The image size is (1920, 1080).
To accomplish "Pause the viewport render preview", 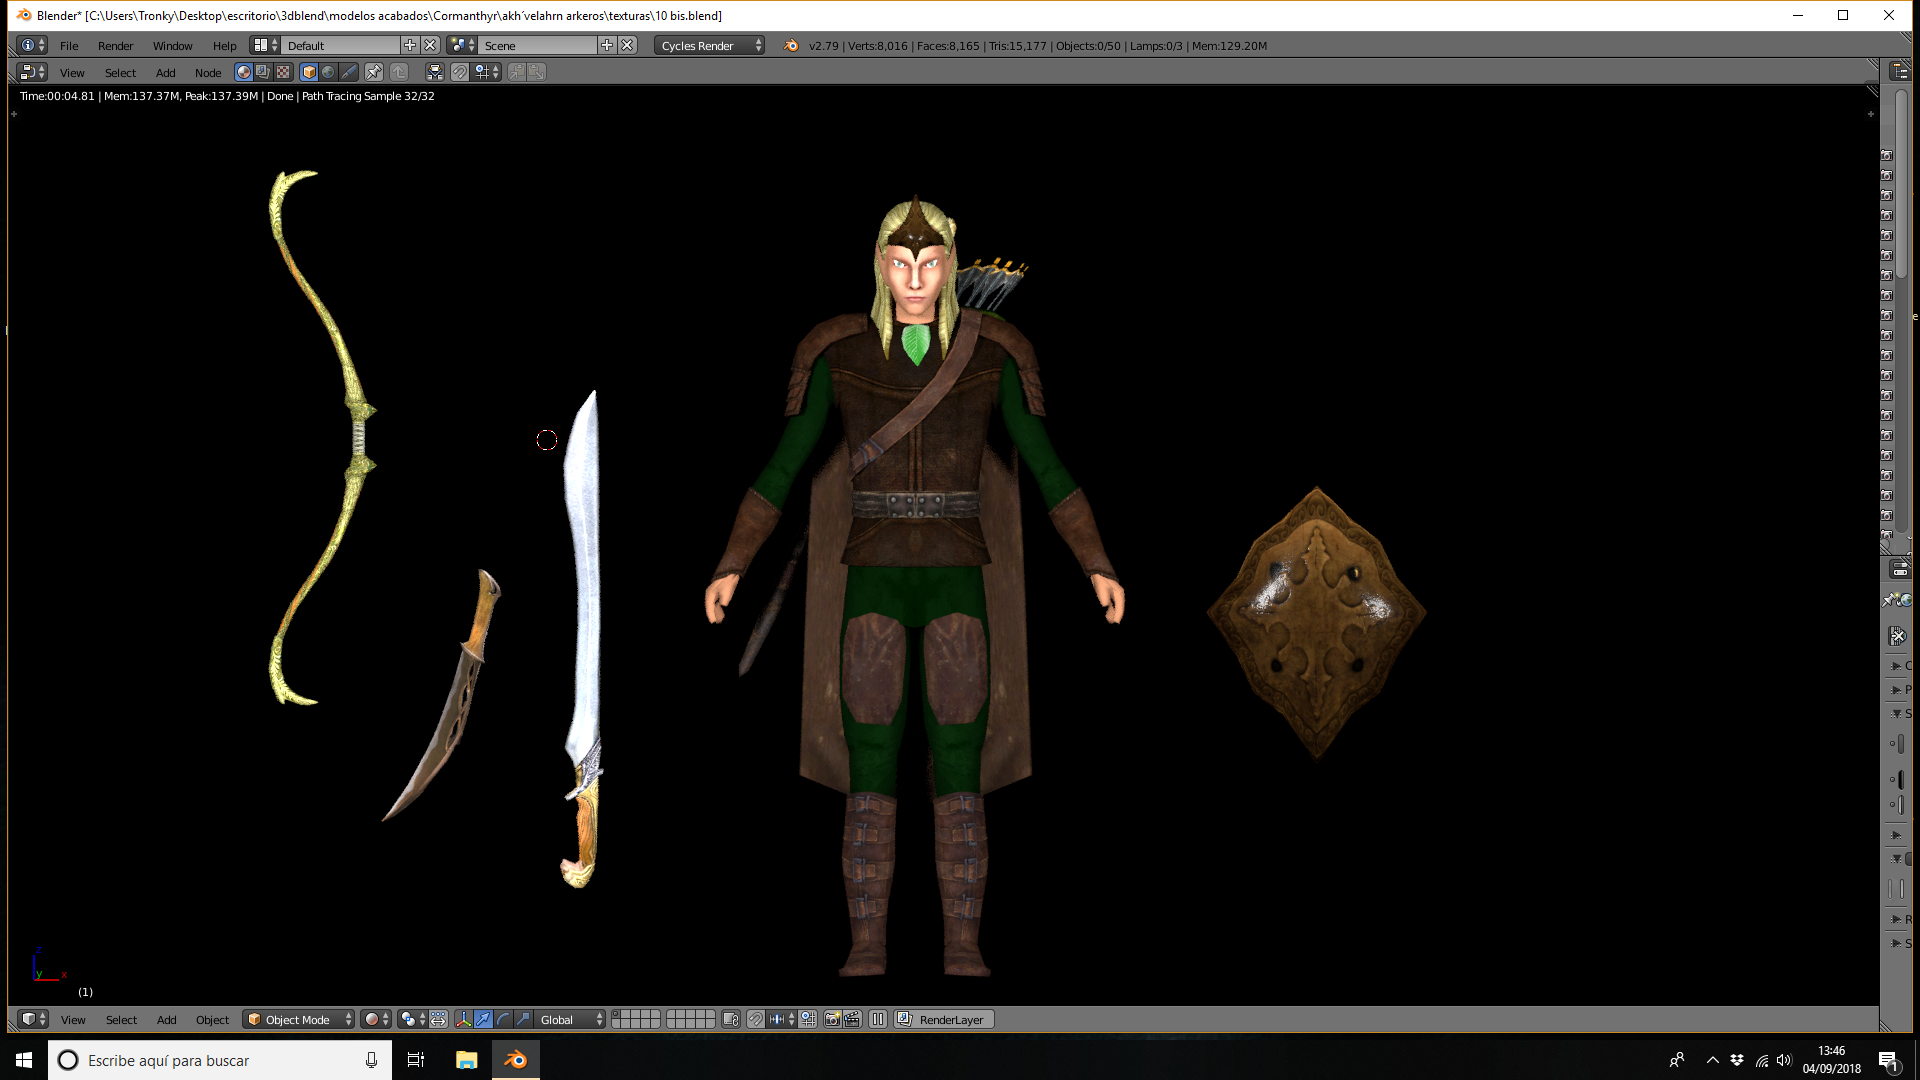I will click(x=878, y=1019).
